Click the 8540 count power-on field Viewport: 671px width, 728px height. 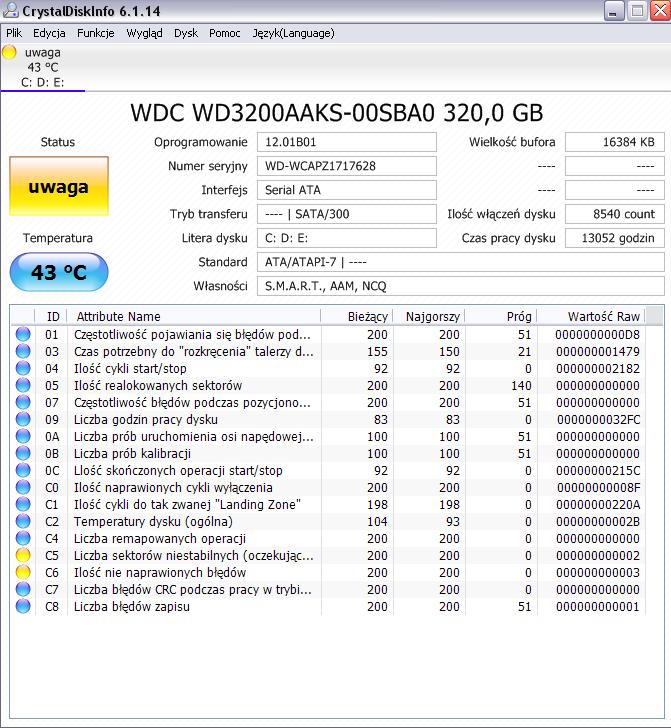point(615,214)
